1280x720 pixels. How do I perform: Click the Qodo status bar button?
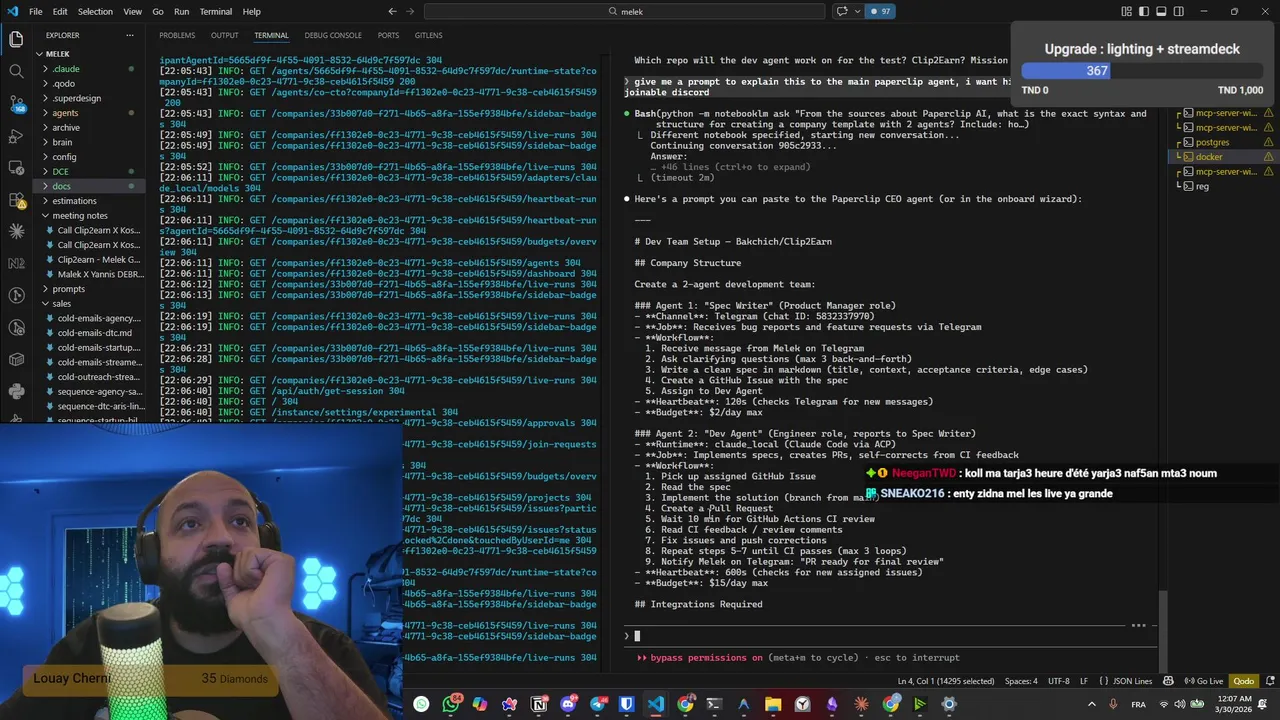(x=1243, y=681)
